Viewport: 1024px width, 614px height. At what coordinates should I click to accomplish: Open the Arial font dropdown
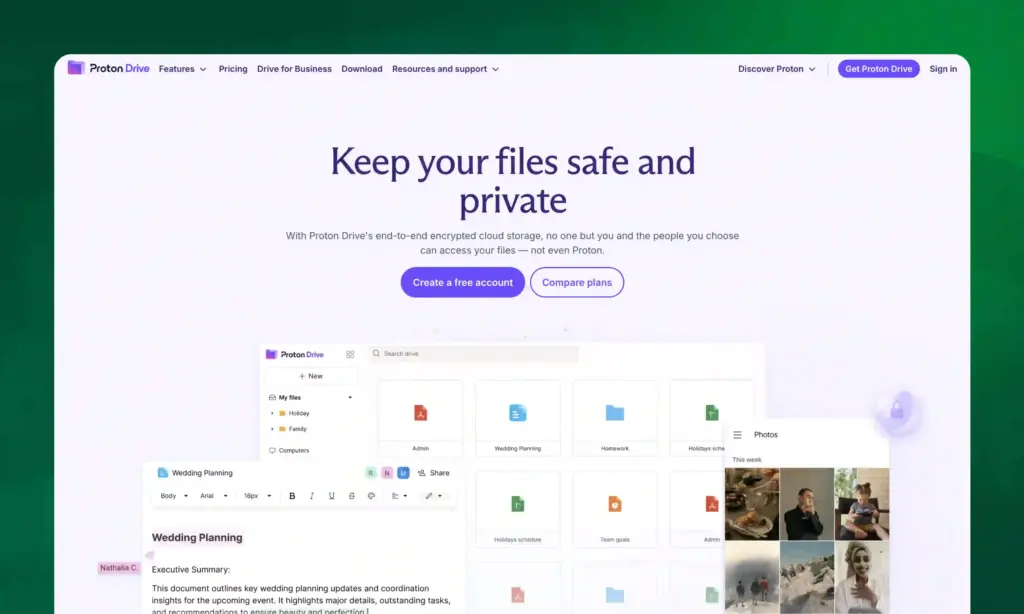[x=214, y=496]
